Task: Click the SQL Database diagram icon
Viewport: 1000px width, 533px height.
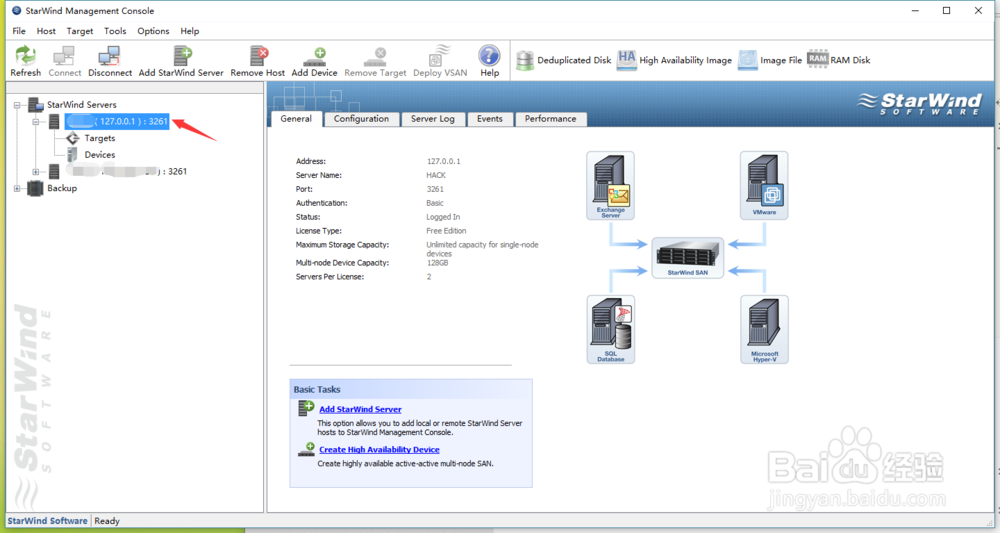Action: [x=610, y=330]
